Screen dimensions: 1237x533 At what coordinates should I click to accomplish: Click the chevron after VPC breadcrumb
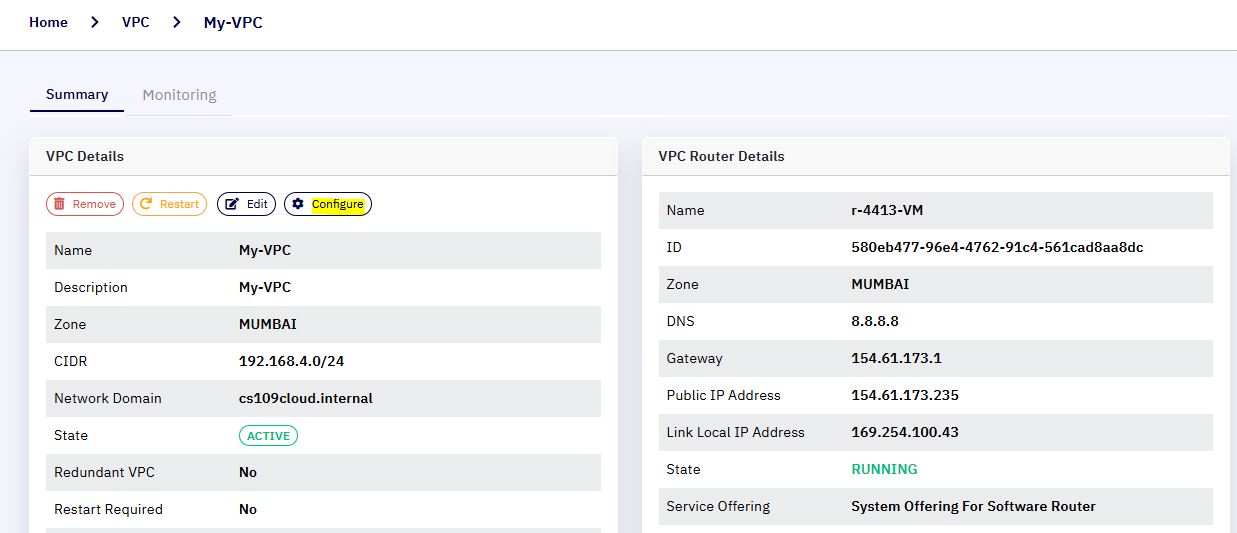tap(177, 22)
